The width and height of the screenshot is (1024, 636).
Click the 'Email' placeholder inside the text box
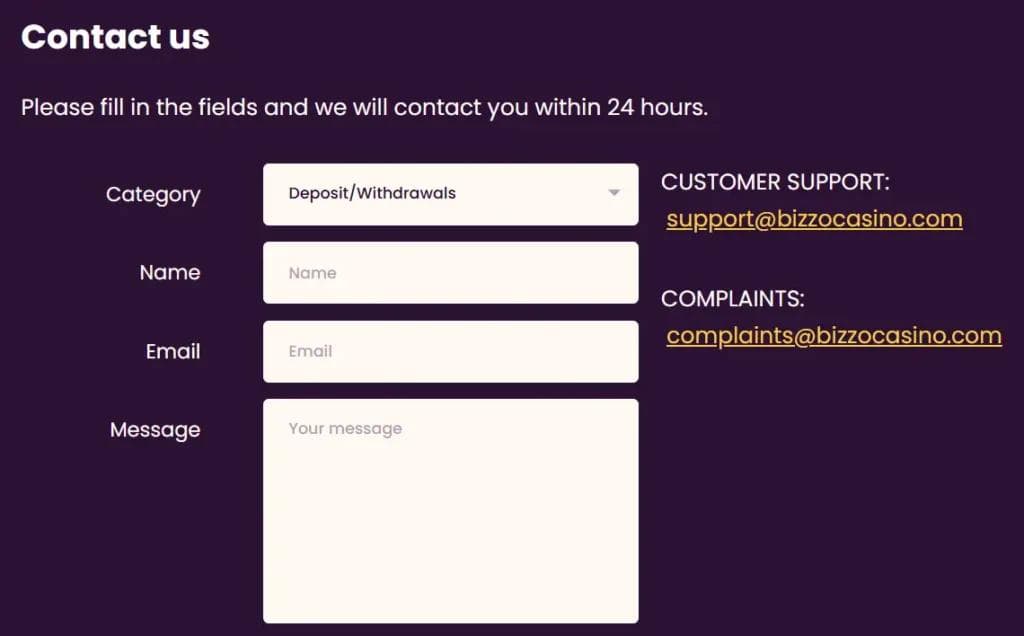[310, 351]
